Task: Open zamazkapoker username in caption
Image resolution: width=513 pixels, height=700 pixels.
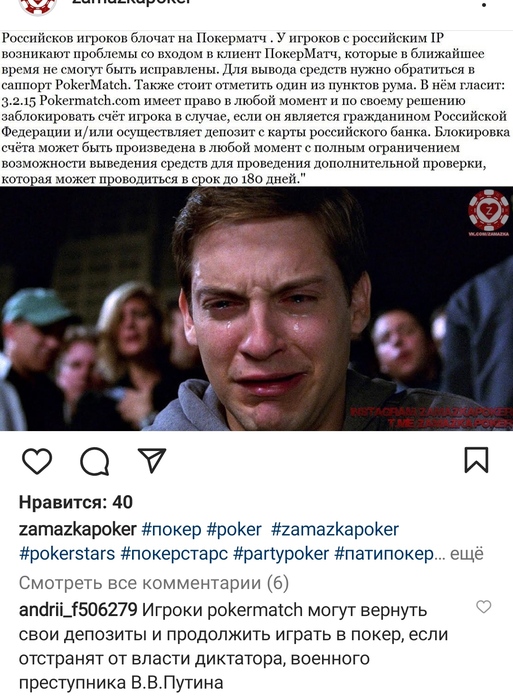Action: (77, 529)
